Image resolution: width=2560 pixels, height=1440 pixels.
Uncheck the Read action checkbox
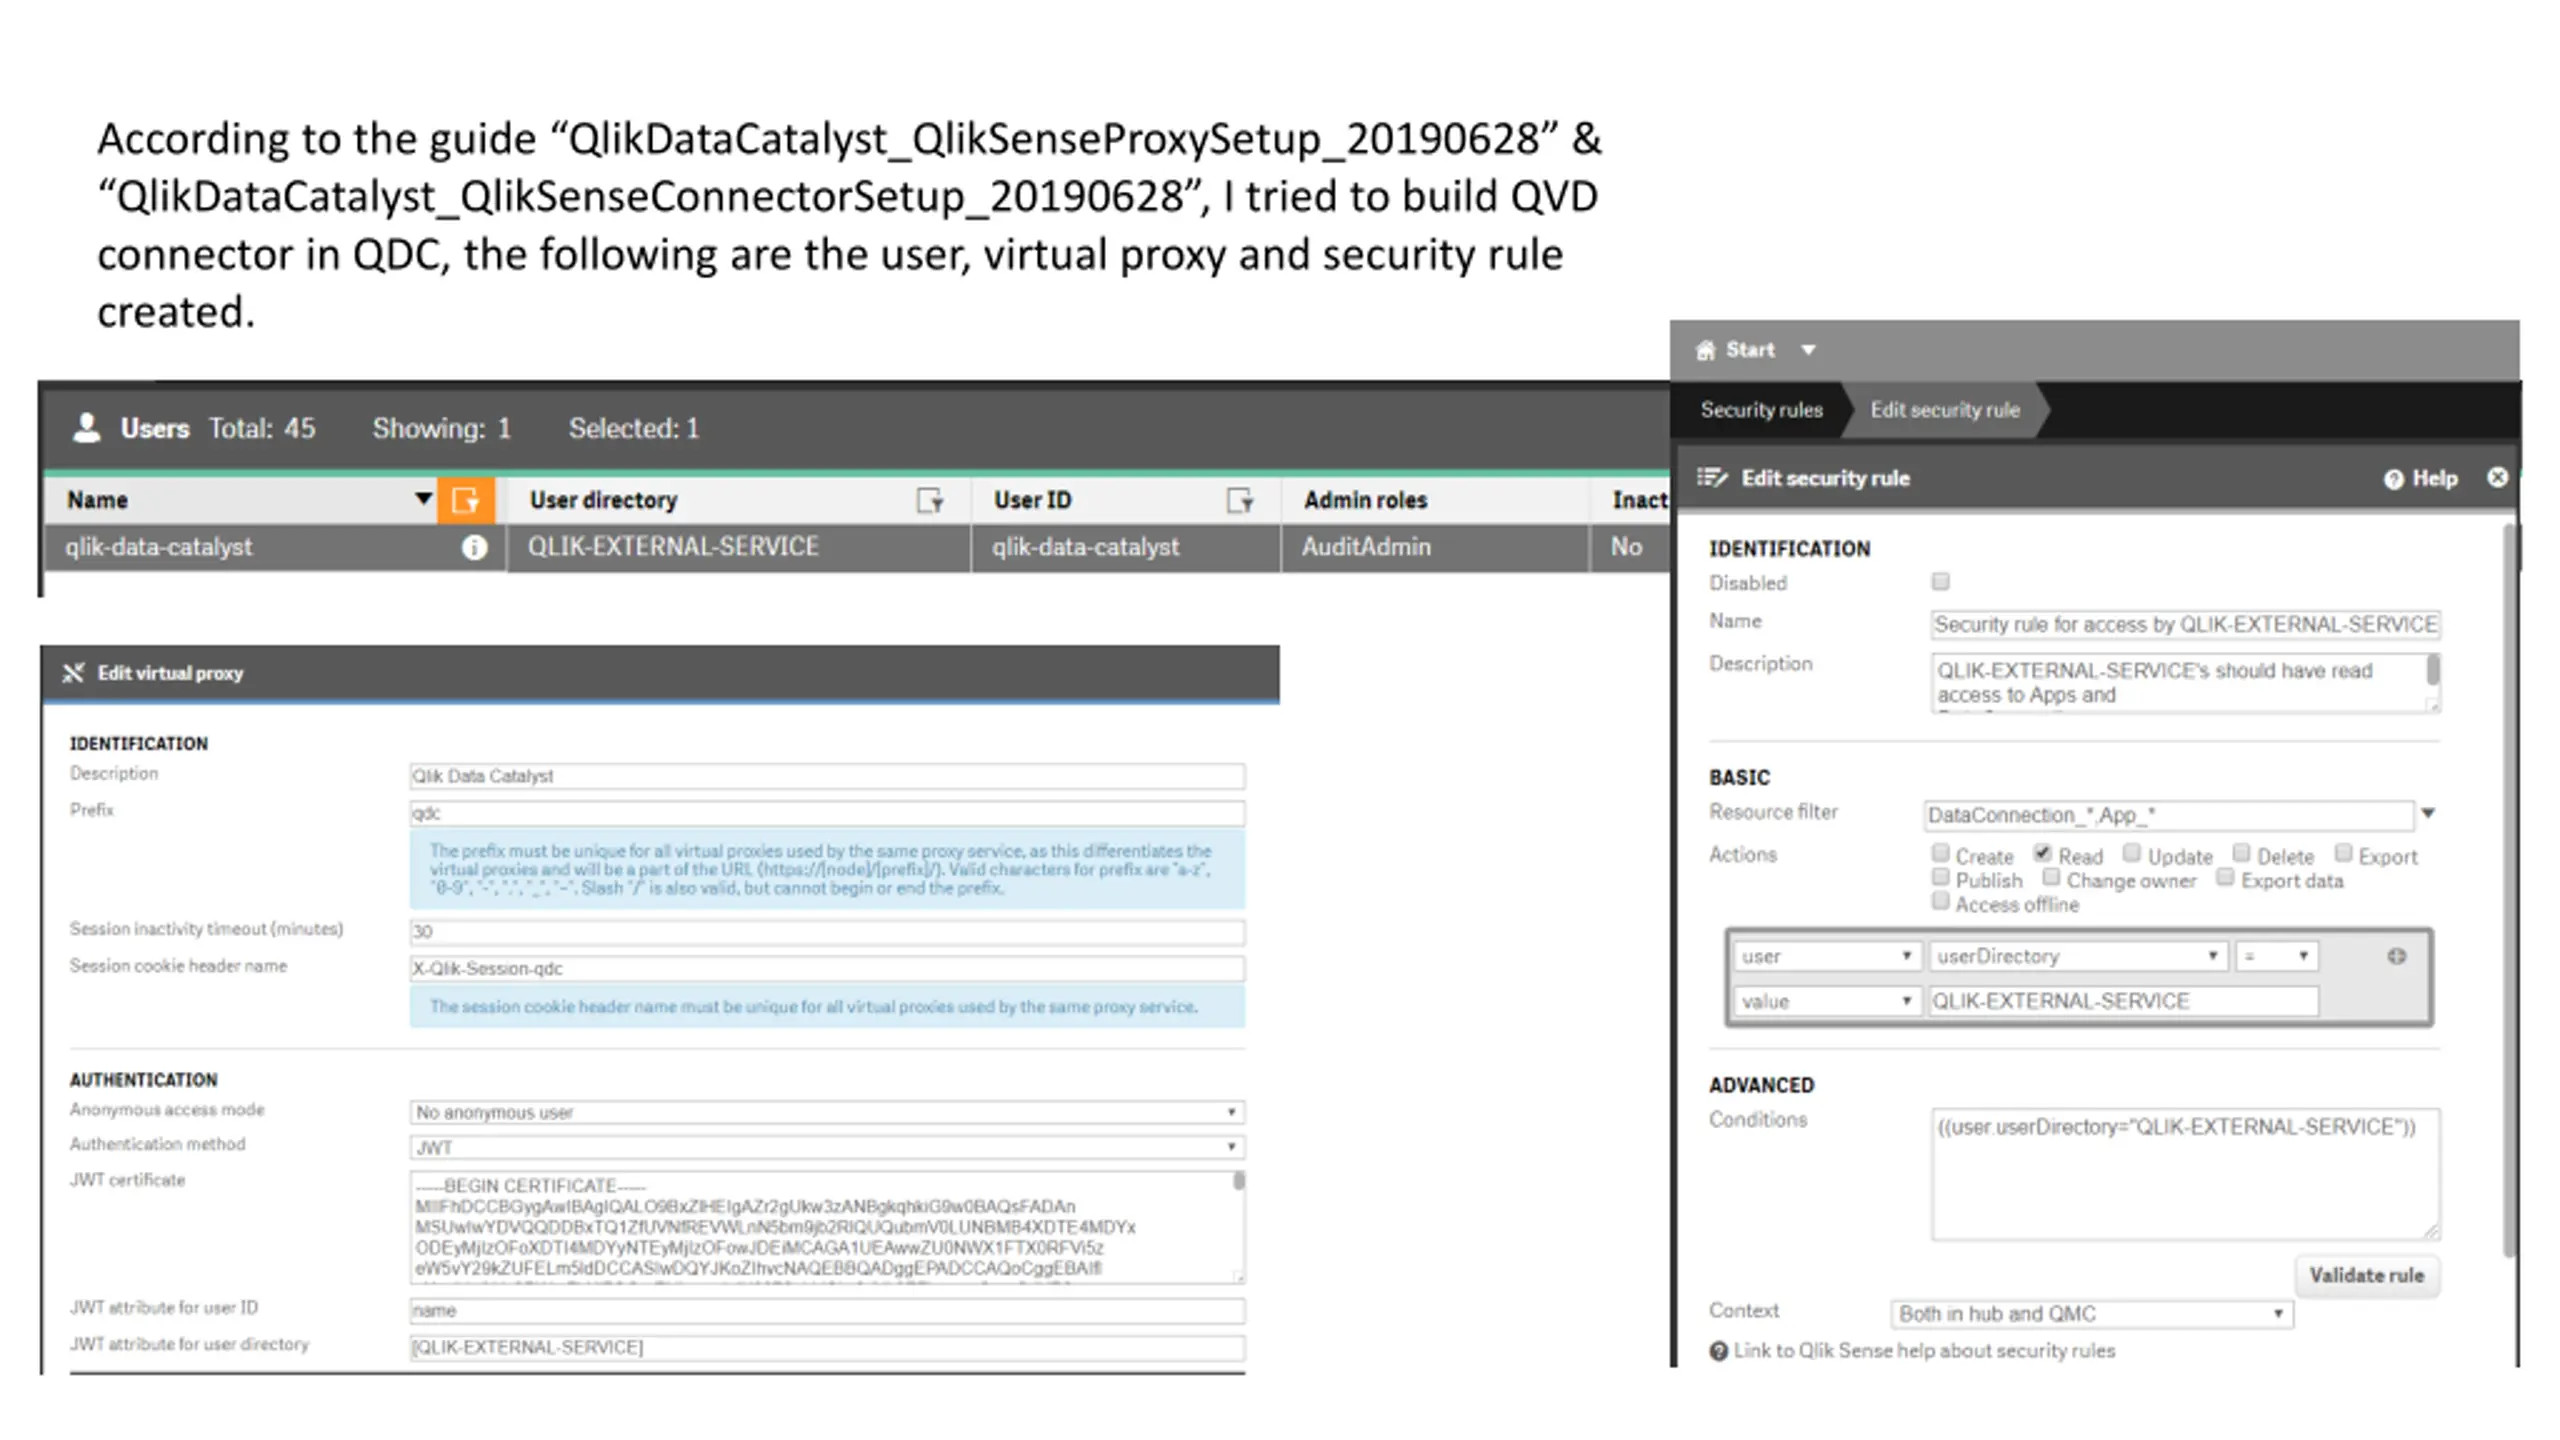[2043, 853]
